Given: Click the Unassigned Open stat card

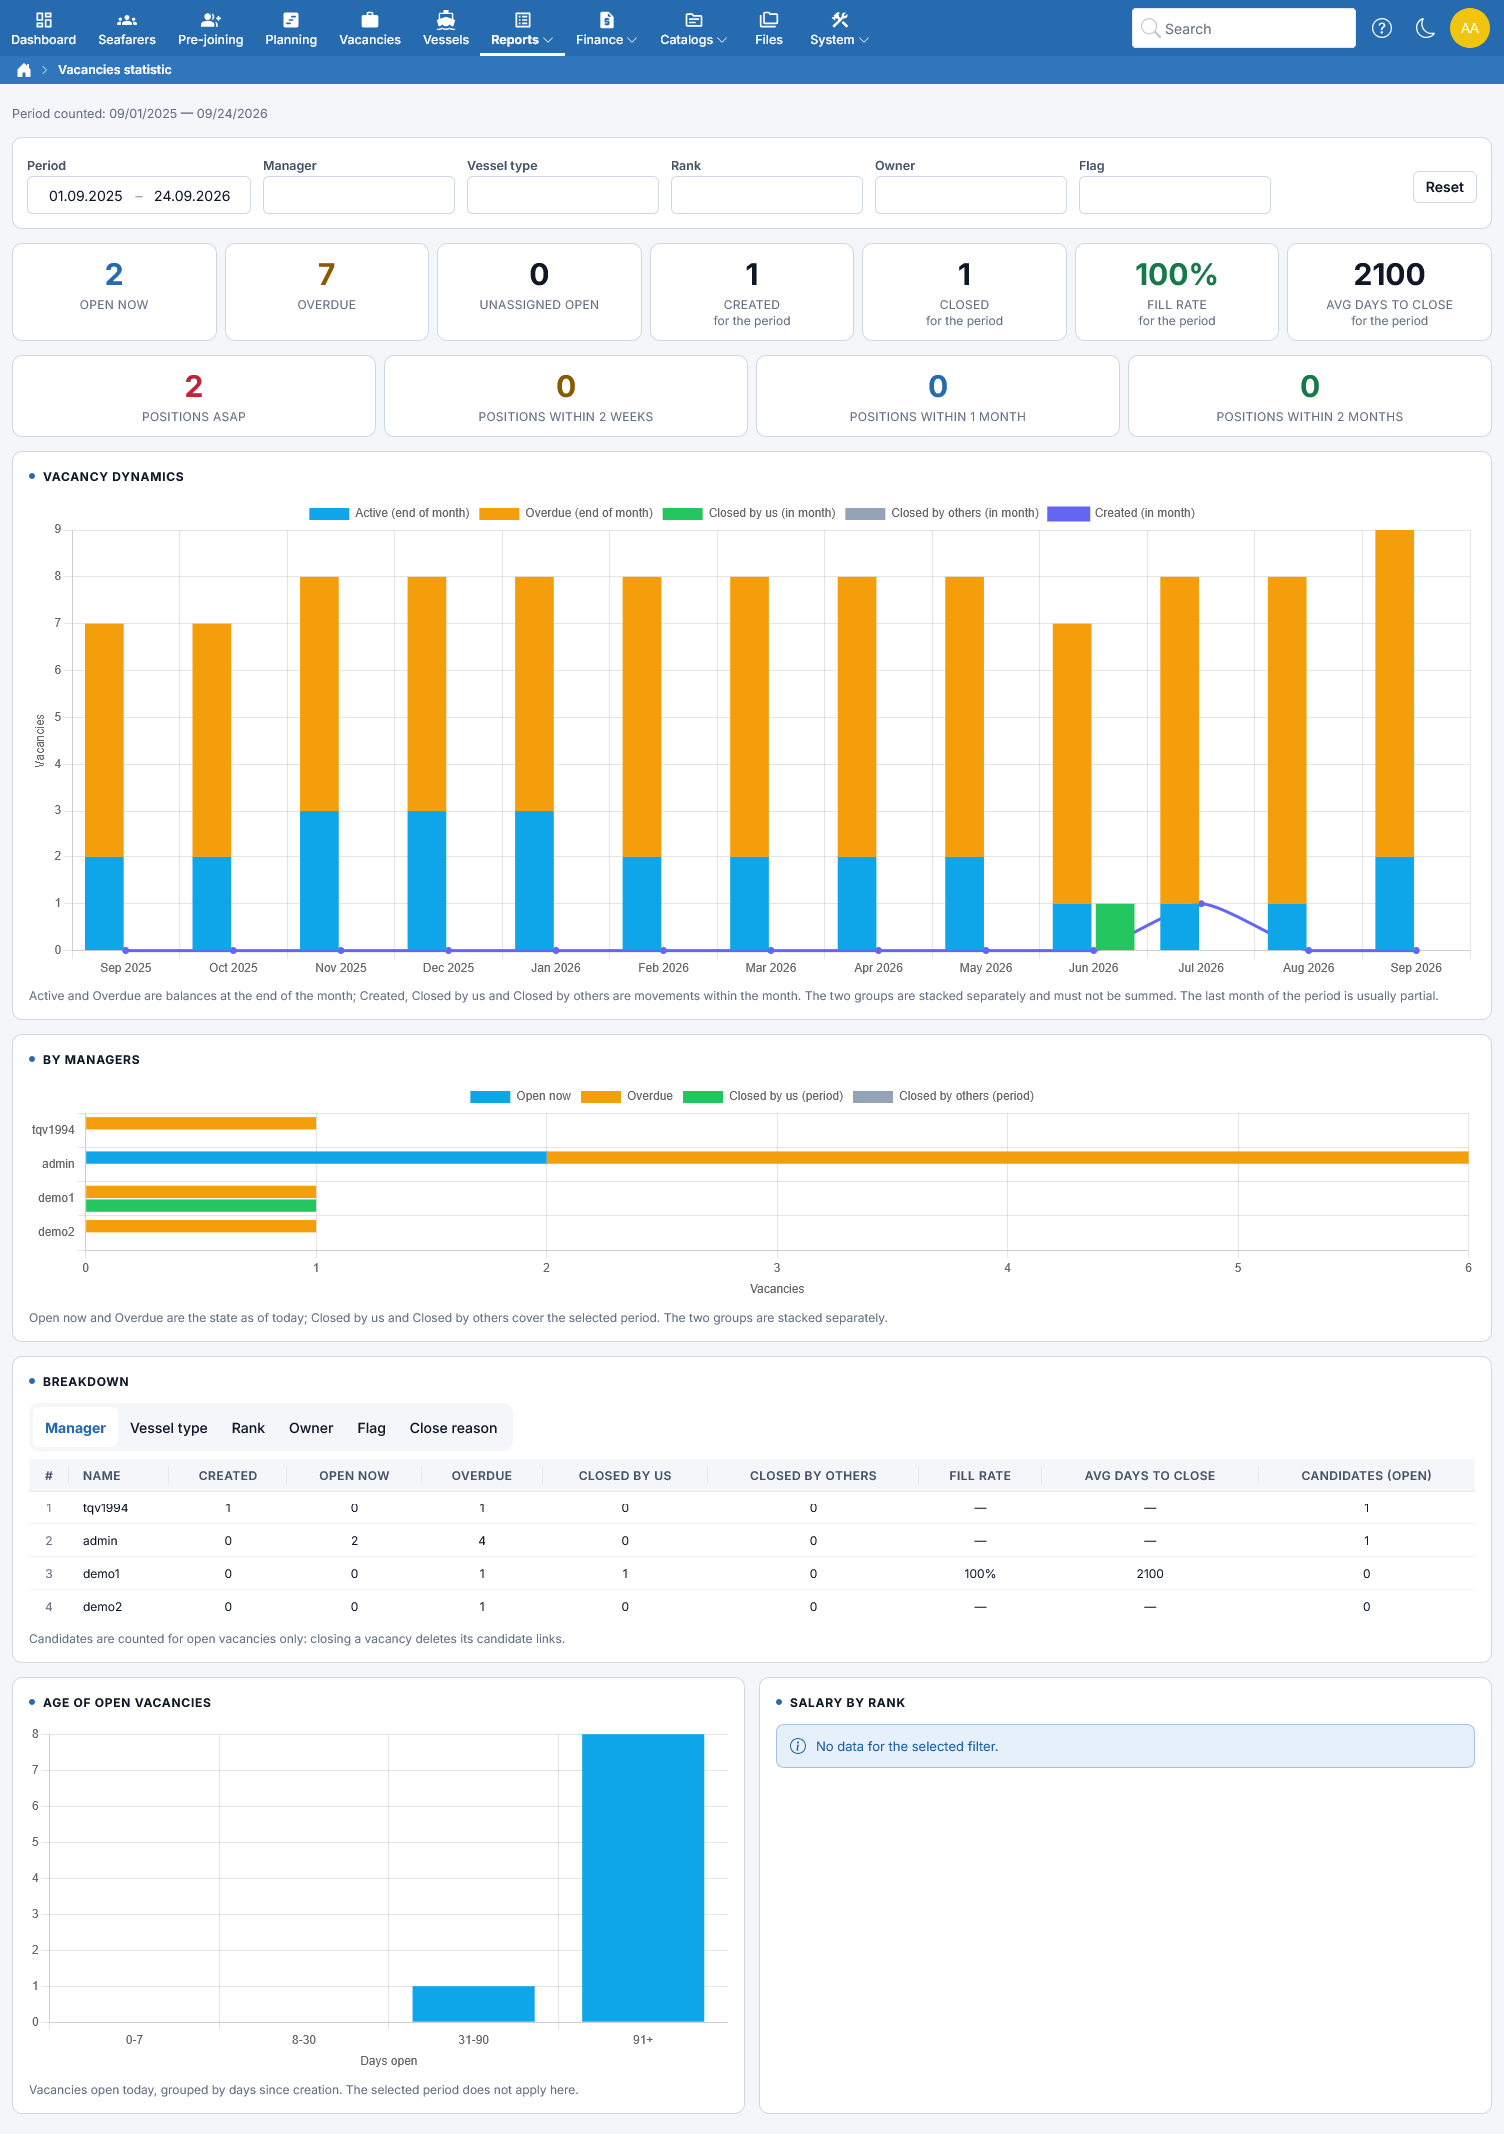Looking at the screenshot, I should [539, 292].
